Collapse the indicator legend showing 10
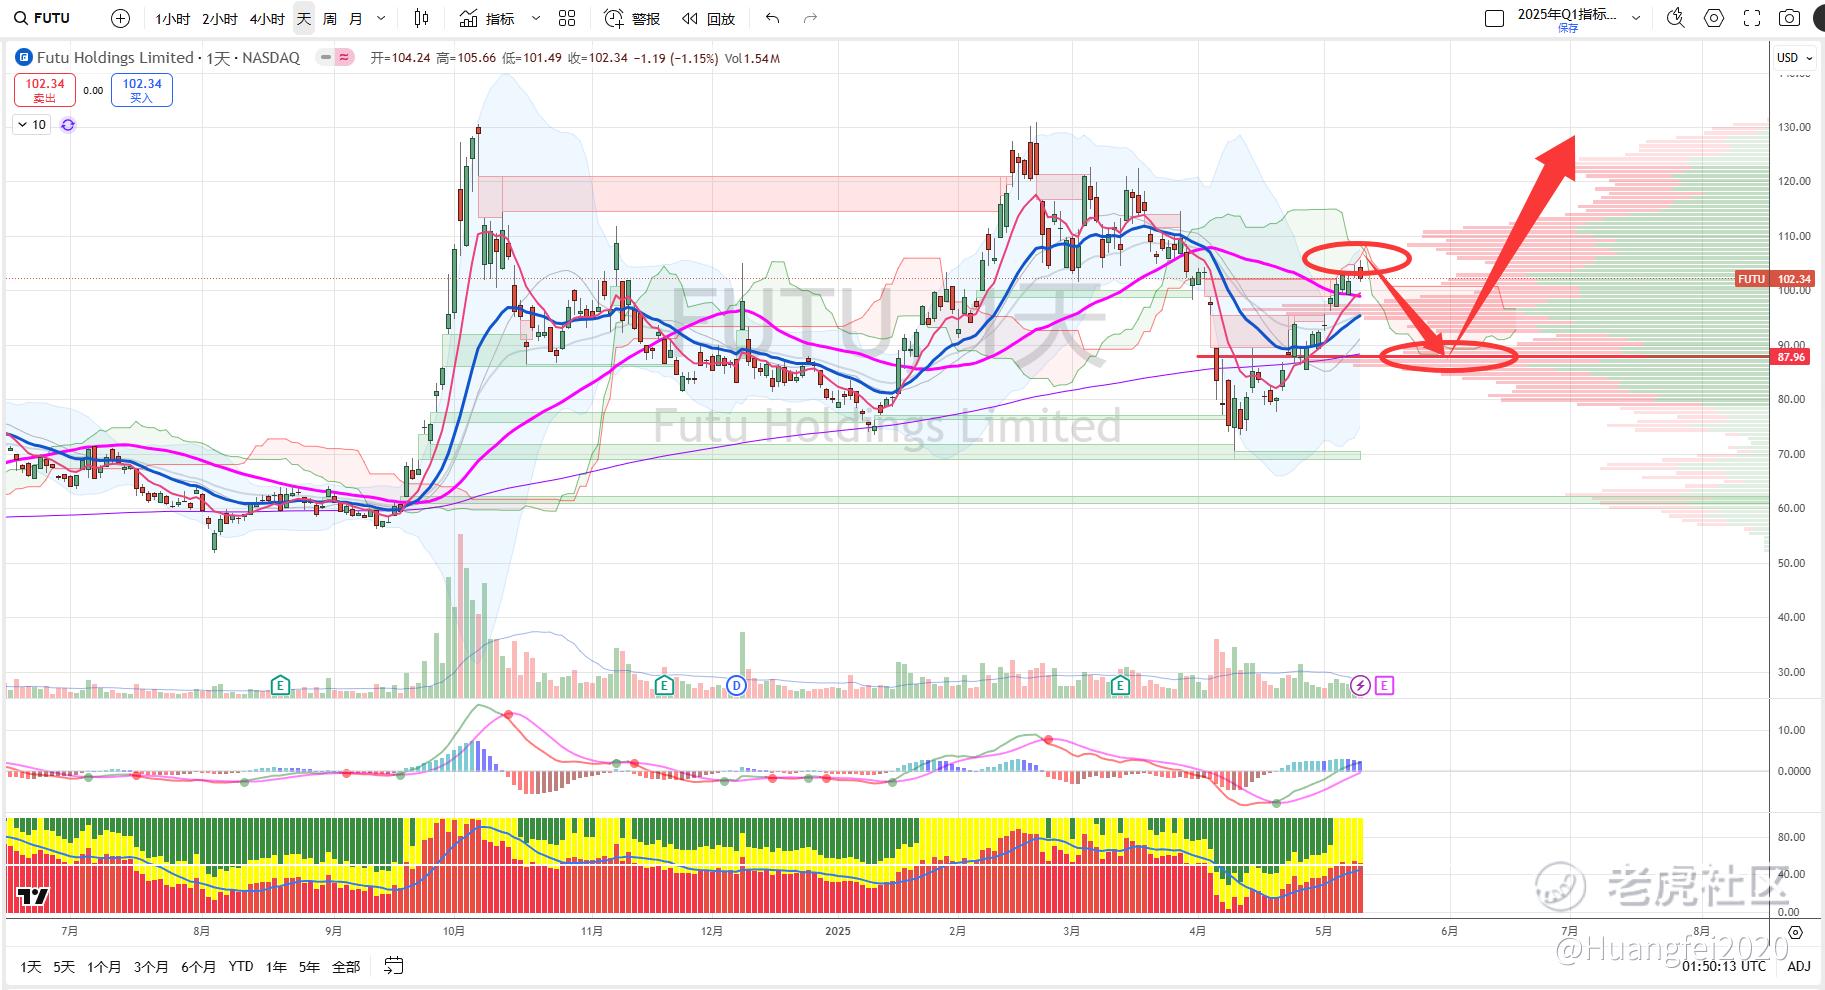Image resolution: width=1825 pixels, height=990 pixels. [31, 125]
